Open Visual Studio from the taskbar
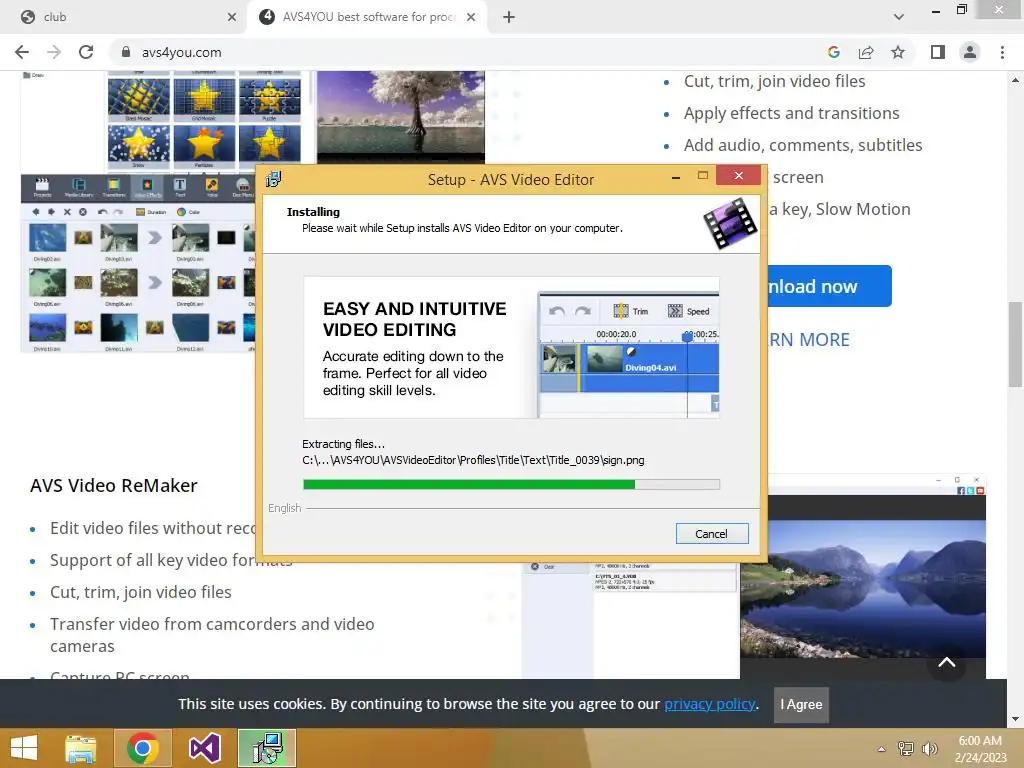Image resolution: width=1024 pixels, height=768 pixels. pyautogui.click(x=205, y=748)
